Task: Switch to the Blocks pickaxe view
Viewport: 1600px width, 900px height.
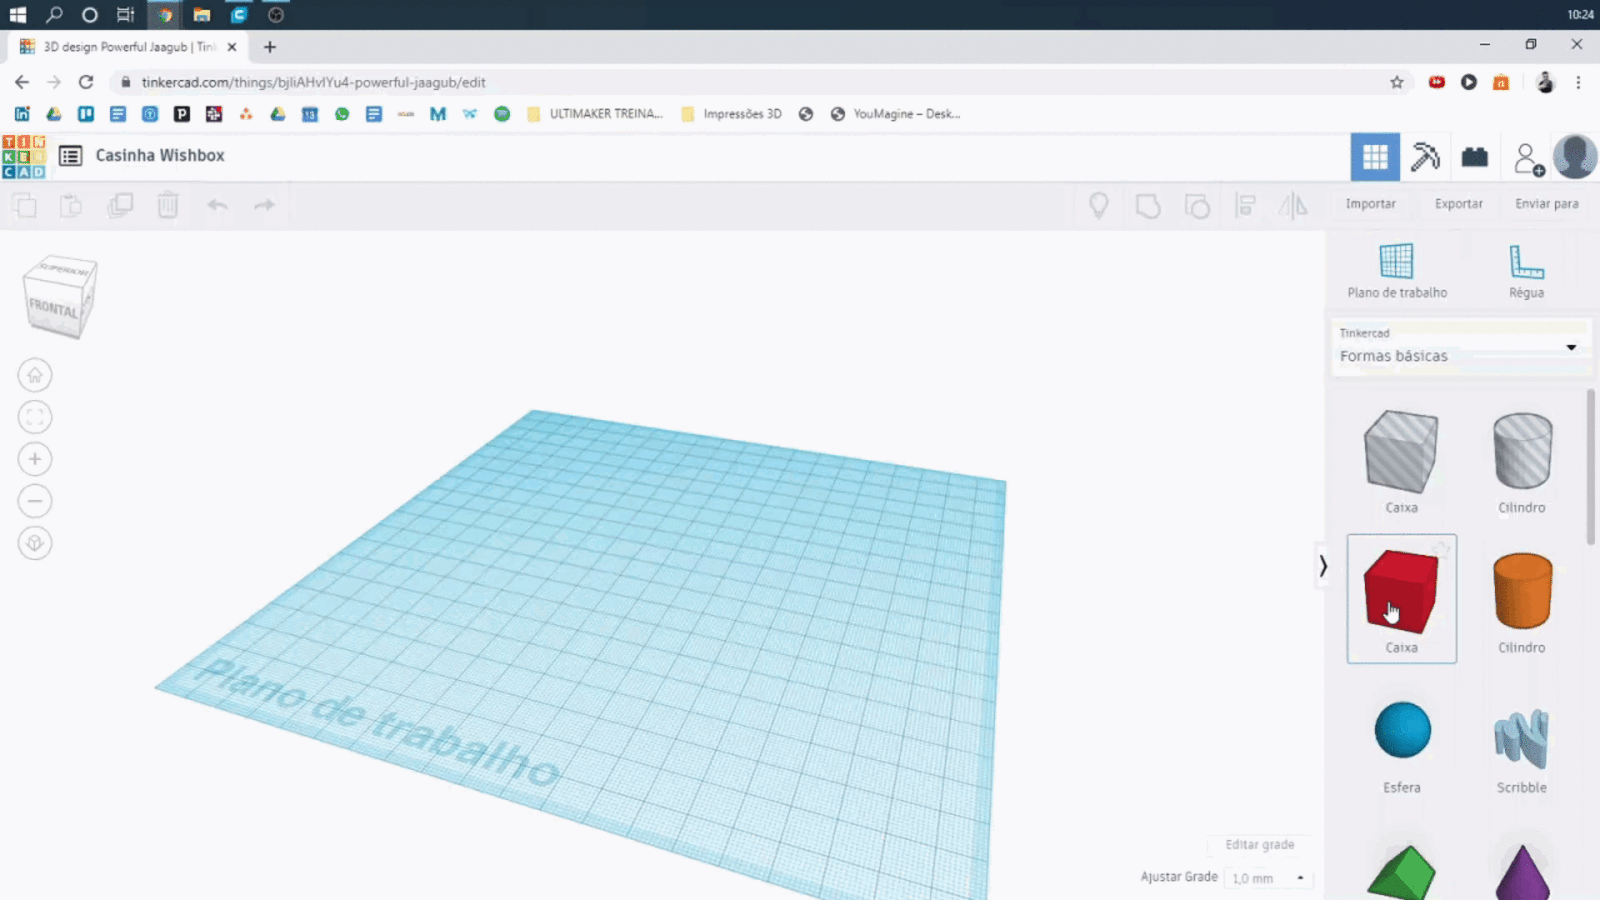Action: click(x=1425, y=157)
